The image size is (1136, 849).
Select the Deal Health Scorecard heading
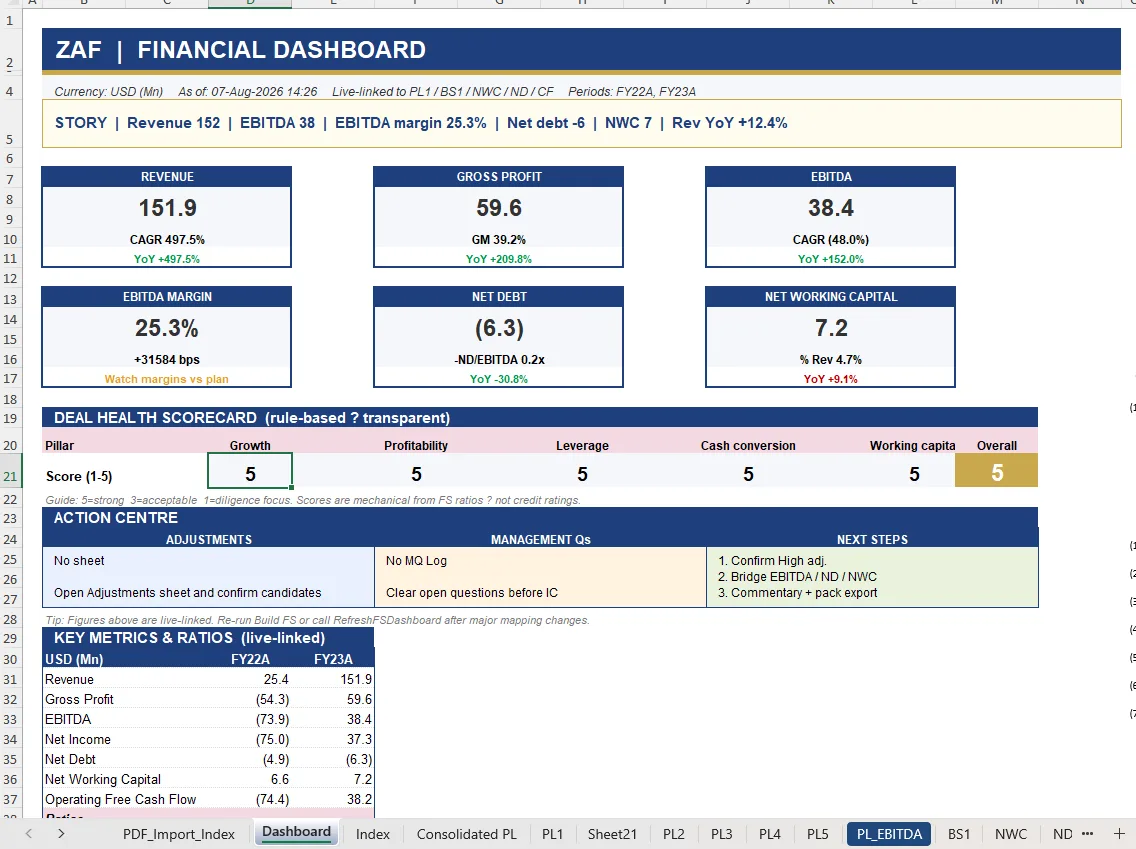(251, 418)
